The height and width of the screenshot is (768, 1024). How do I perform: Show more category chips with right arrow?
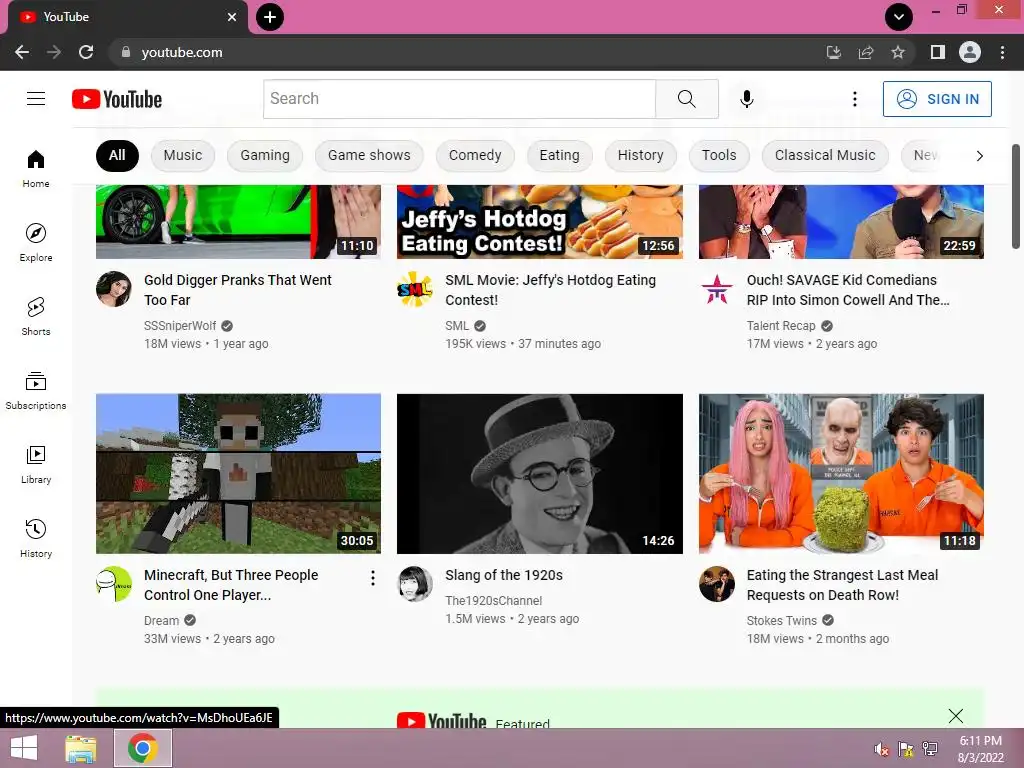click(979, 155)
